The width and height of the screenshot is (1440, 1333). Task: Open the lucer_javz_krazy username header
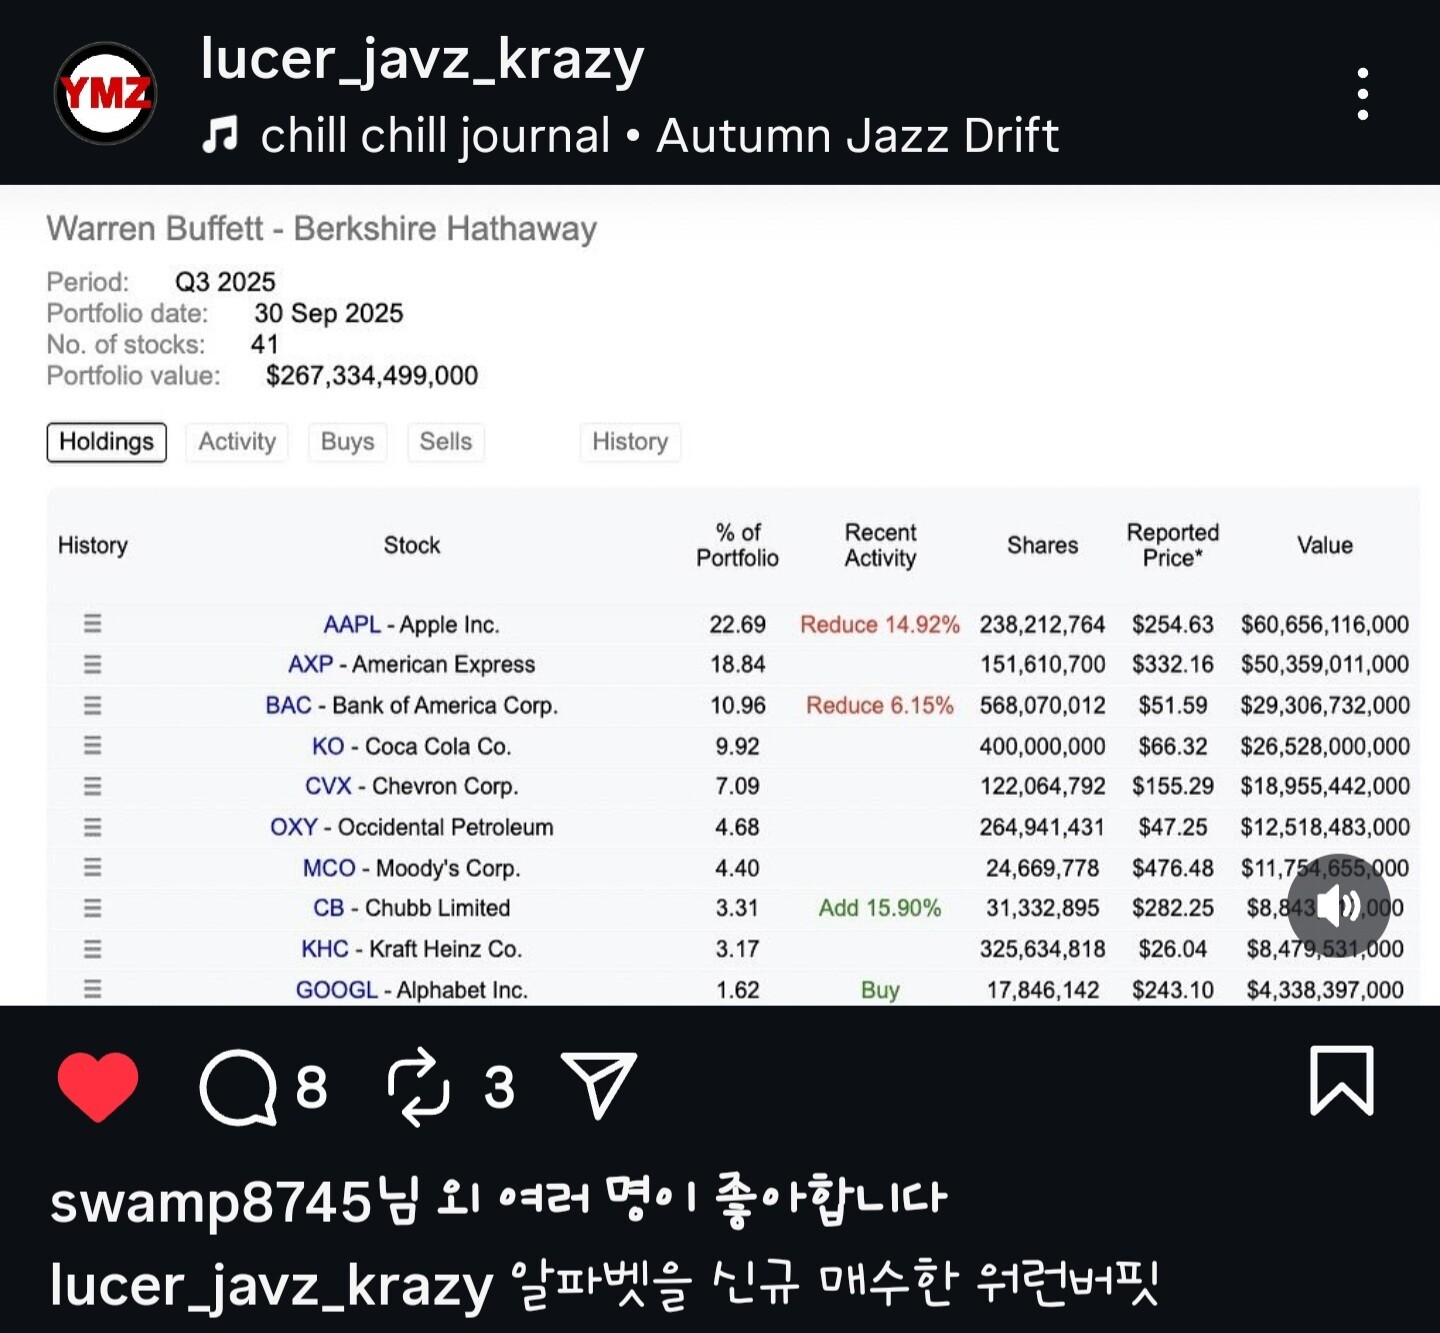[x=422, y=58]
